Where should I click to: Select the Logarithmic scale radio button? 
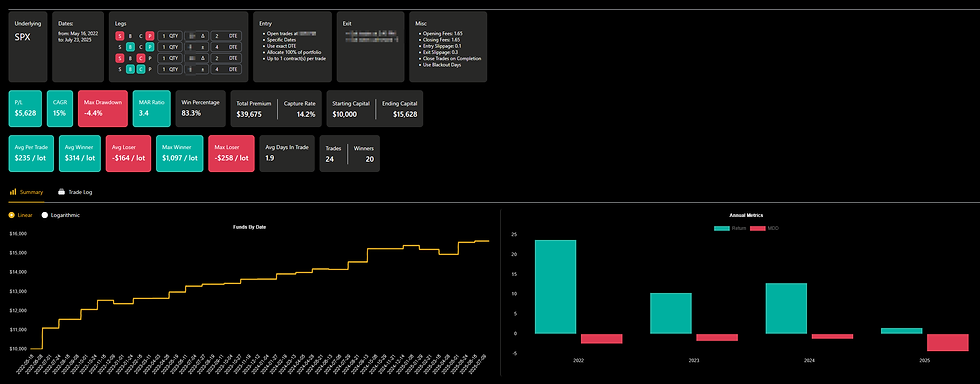(44, 215)
